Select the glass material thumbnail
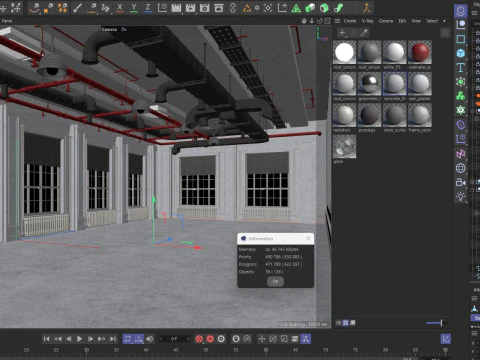480x360 pixels. [344, 146]
